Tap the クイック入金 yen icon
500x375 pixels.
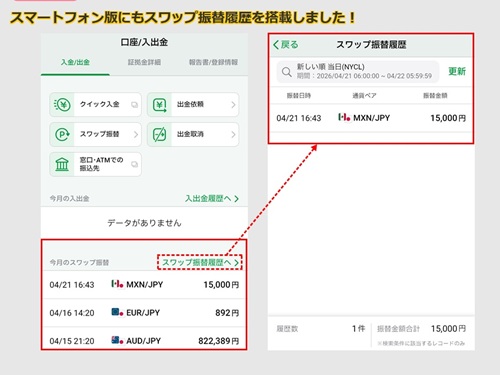tap(62, 105)
